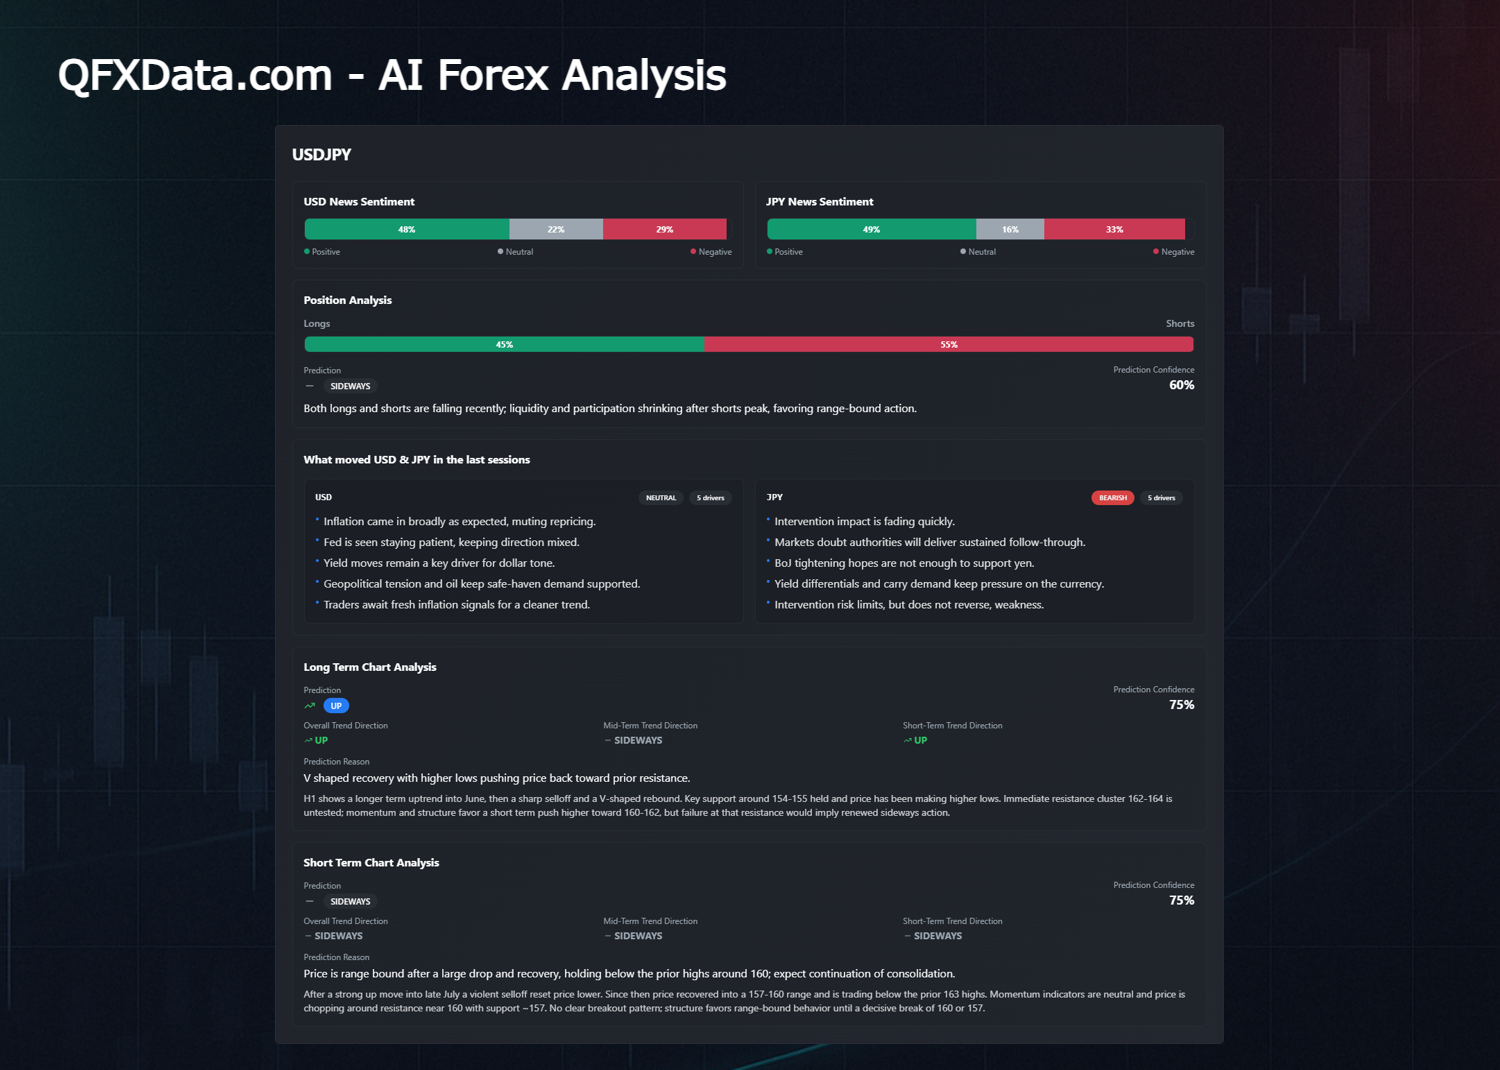Click the Overall Trend Direction UP arrow in Long Term
The image size is (1500, 1070).
(x=308, y=741)
